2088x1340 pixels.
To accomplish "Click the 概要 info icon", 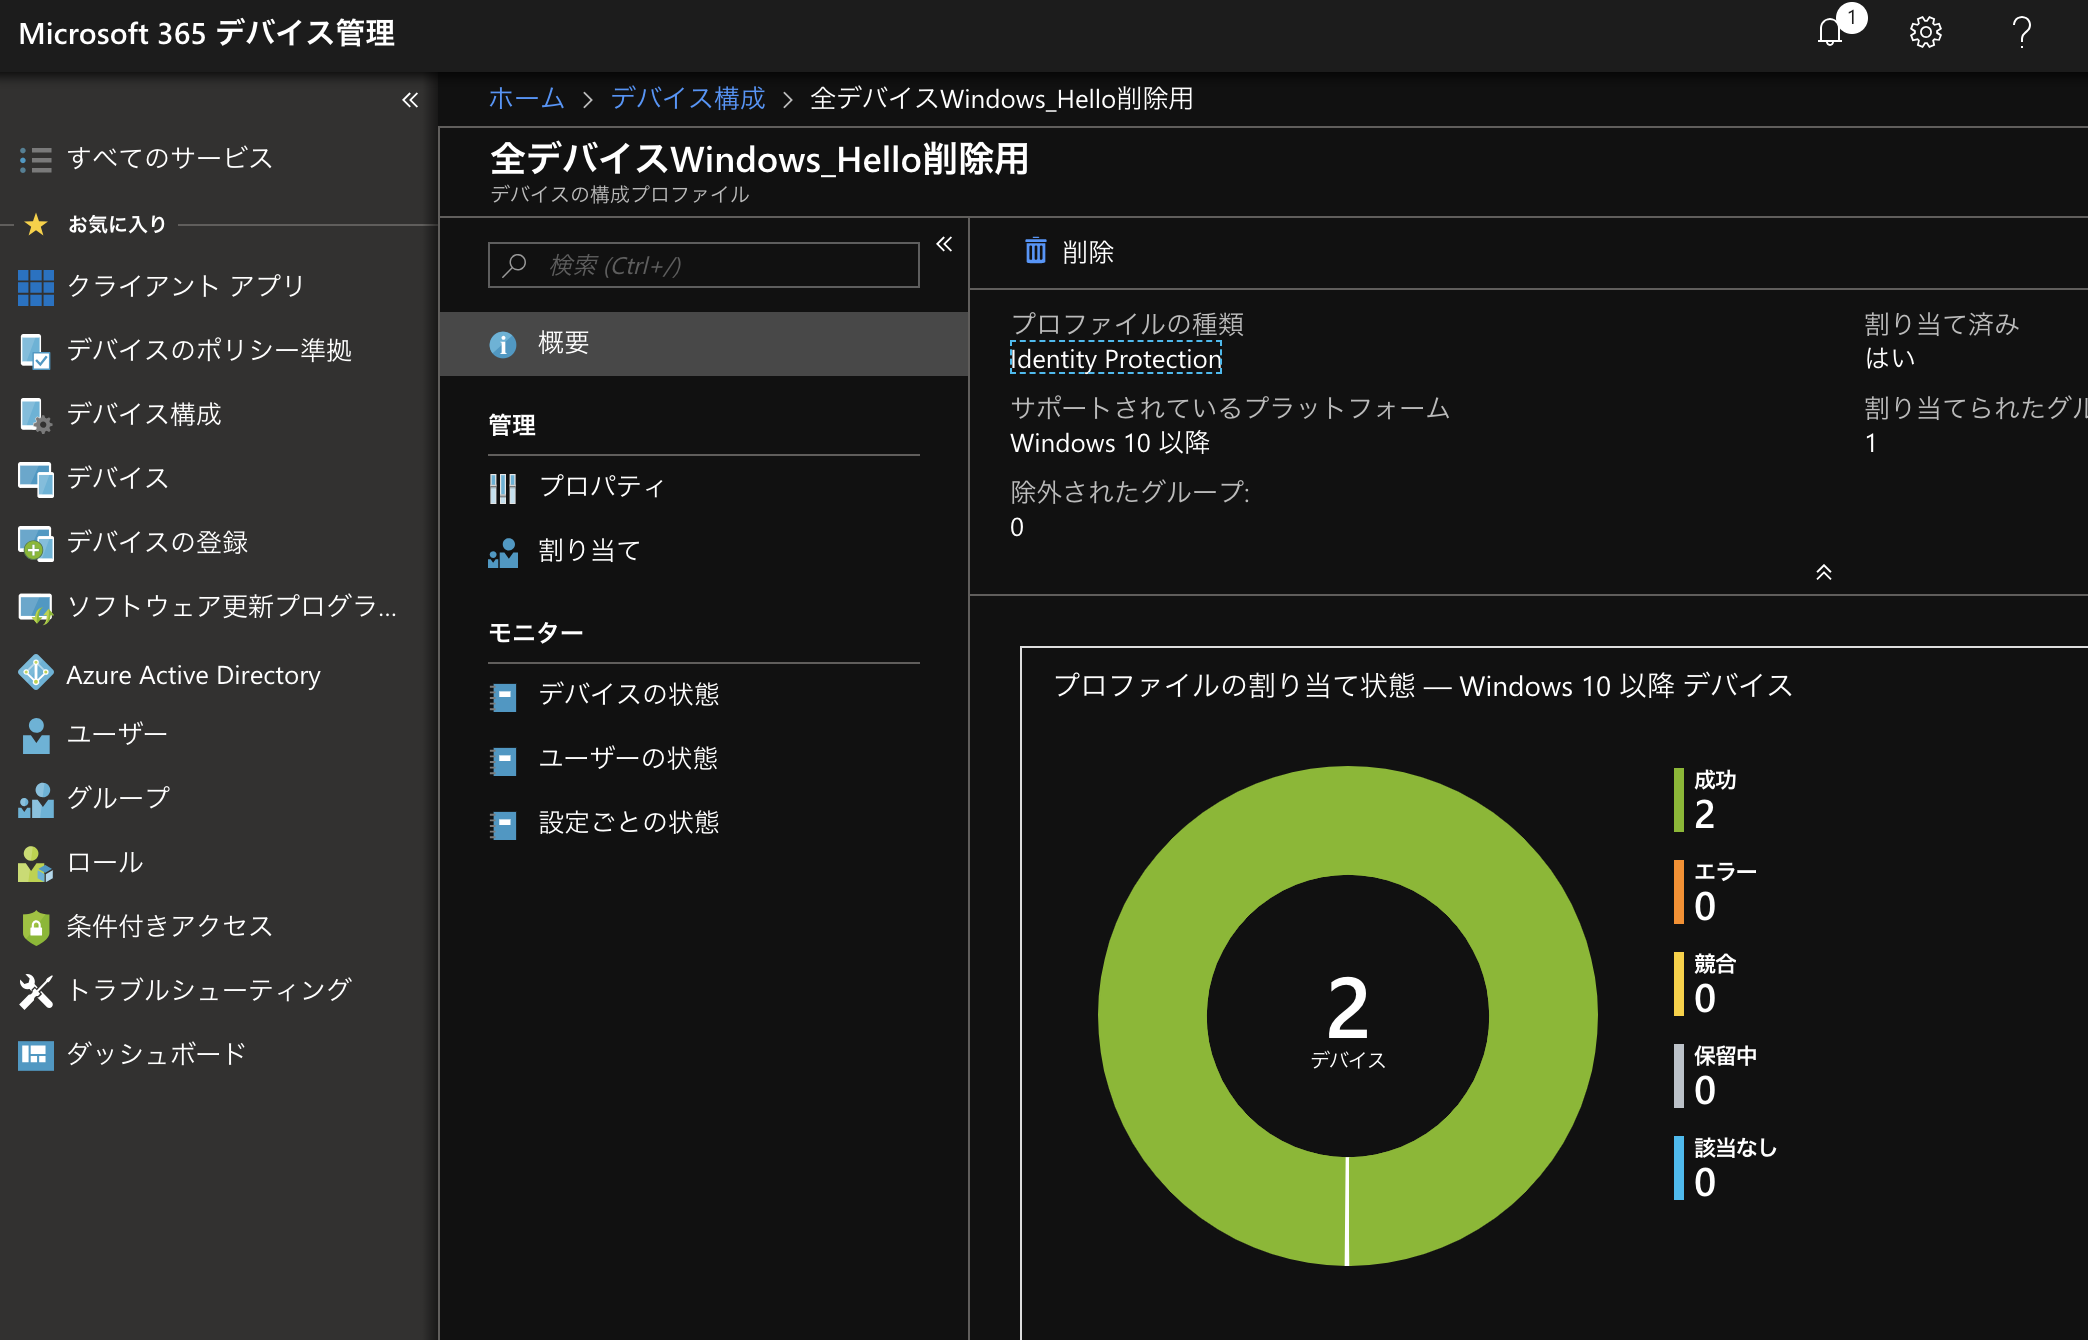I will click(x=503, y=344).
